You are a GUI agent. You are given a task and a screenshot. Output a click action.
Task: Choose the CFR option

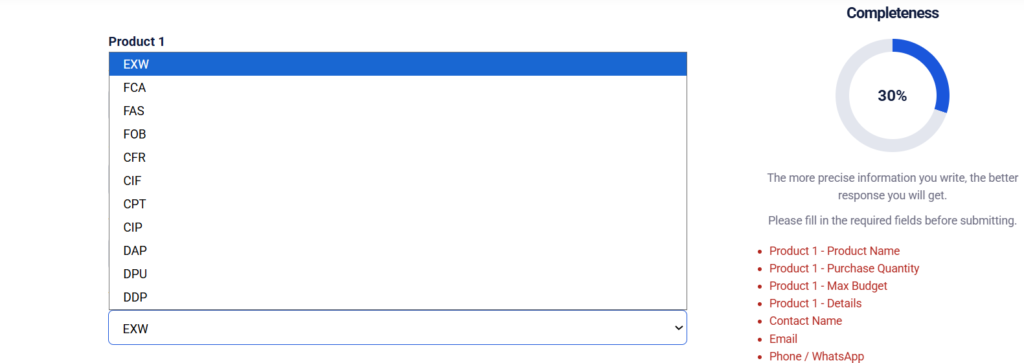click(398, 157)
